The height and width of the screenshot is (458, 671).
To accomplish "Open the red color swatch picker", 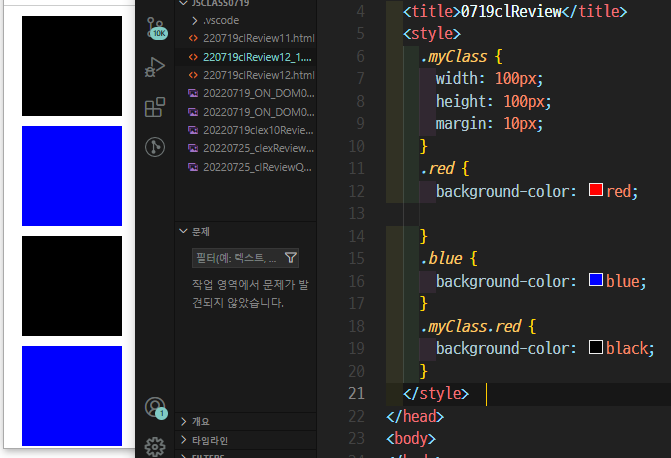I will [x=596, y=190].
